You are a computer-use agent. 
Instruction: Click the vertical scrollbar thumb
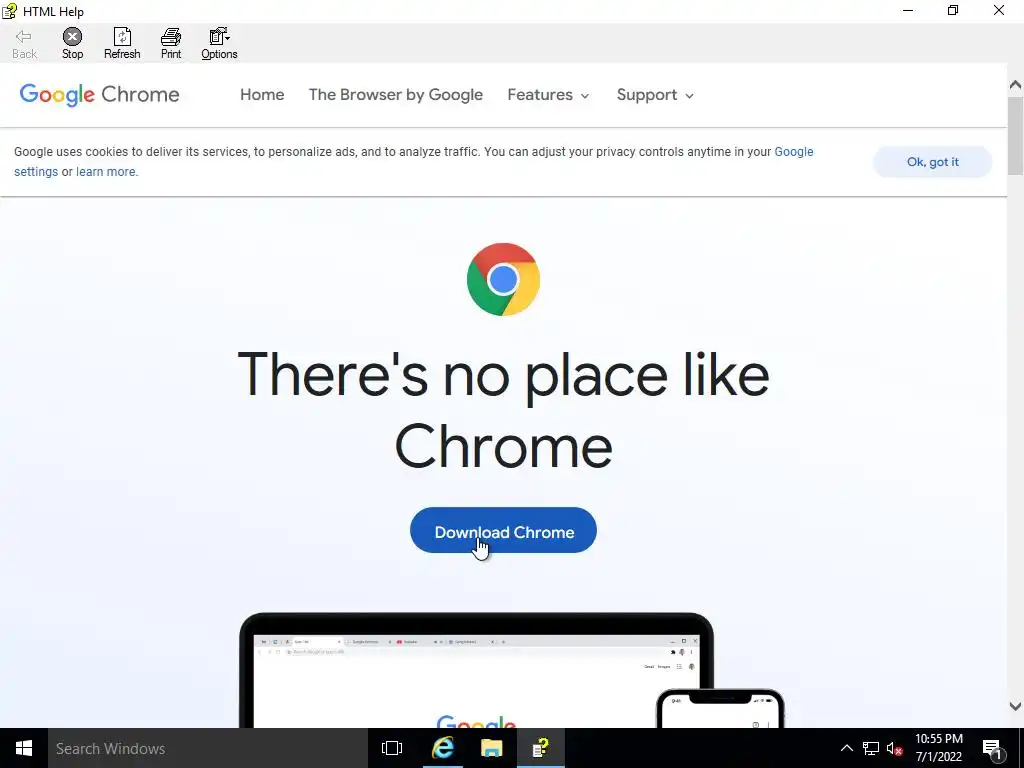(1015, 136)
